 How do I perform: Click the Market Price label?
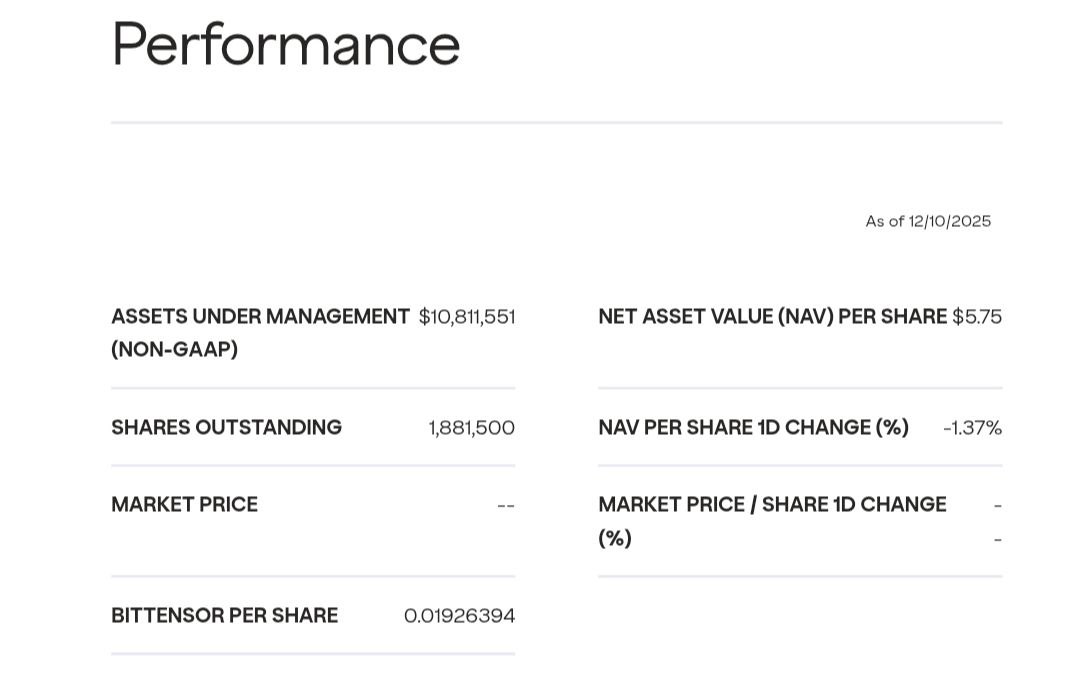184,505
